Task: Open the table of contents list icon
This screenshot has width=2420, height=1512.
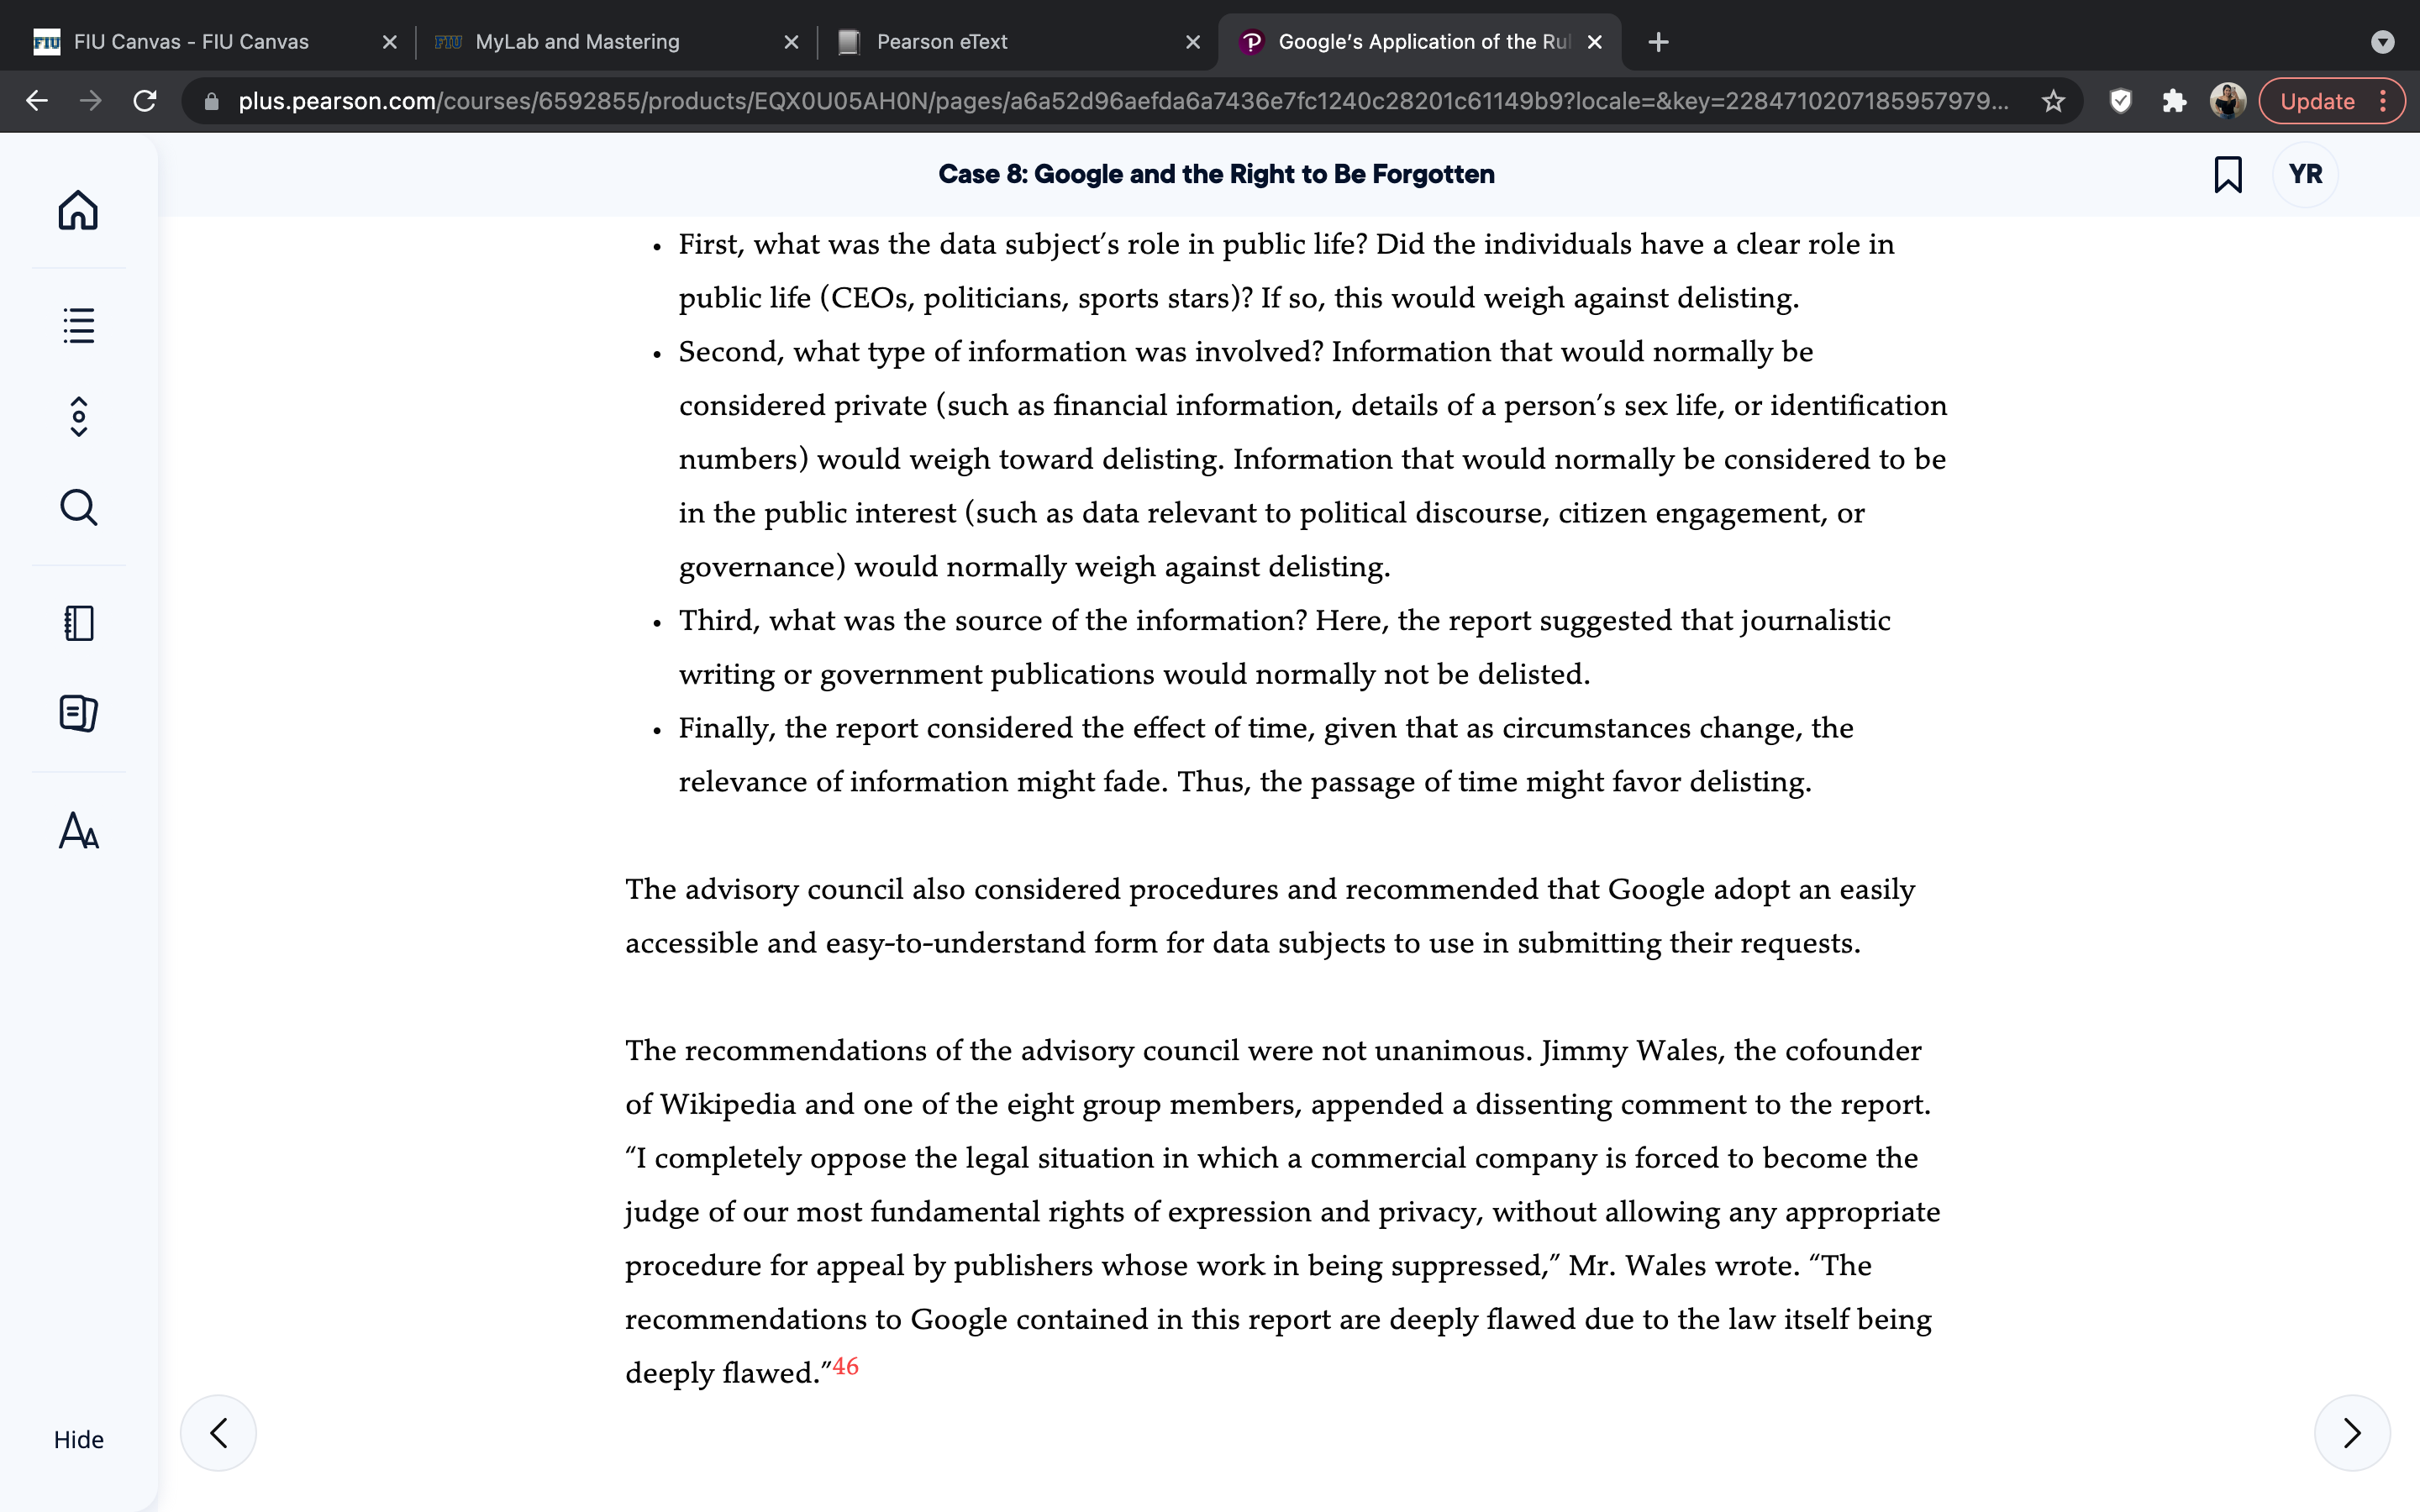Action: 78,325
